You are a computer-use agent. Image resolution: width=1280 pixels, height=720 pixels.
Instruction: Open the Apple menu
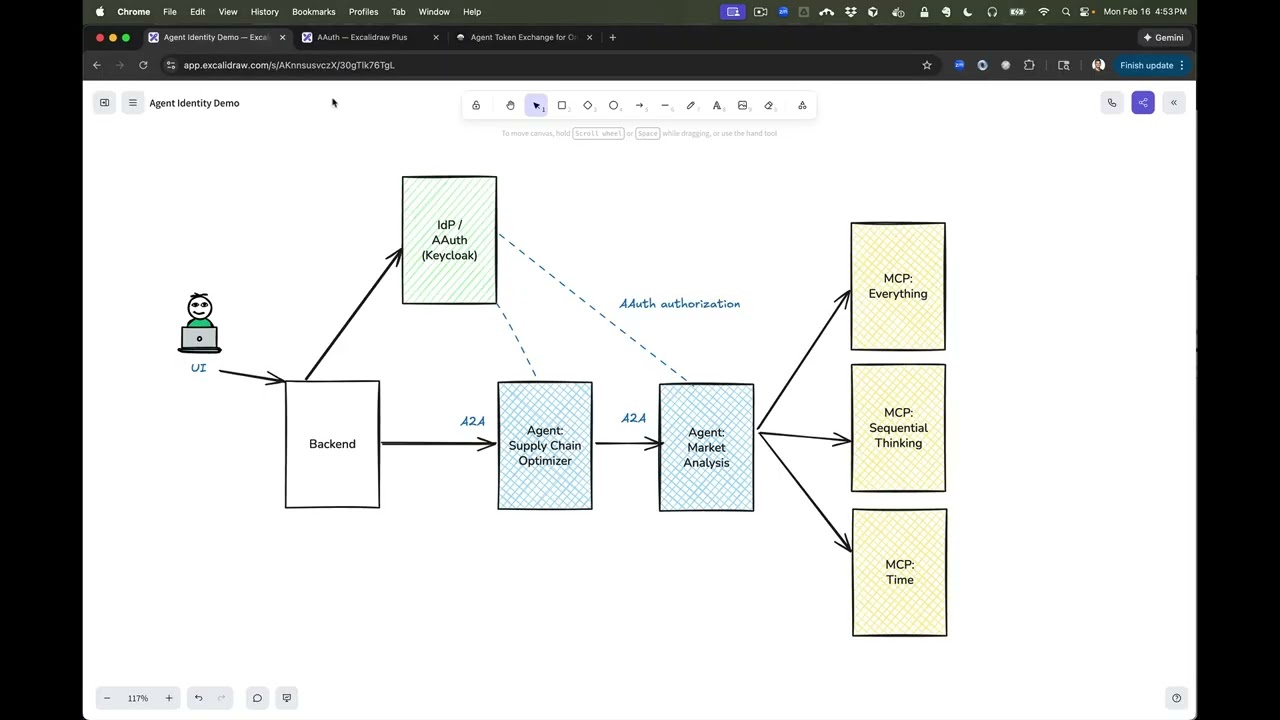point(100,12)
